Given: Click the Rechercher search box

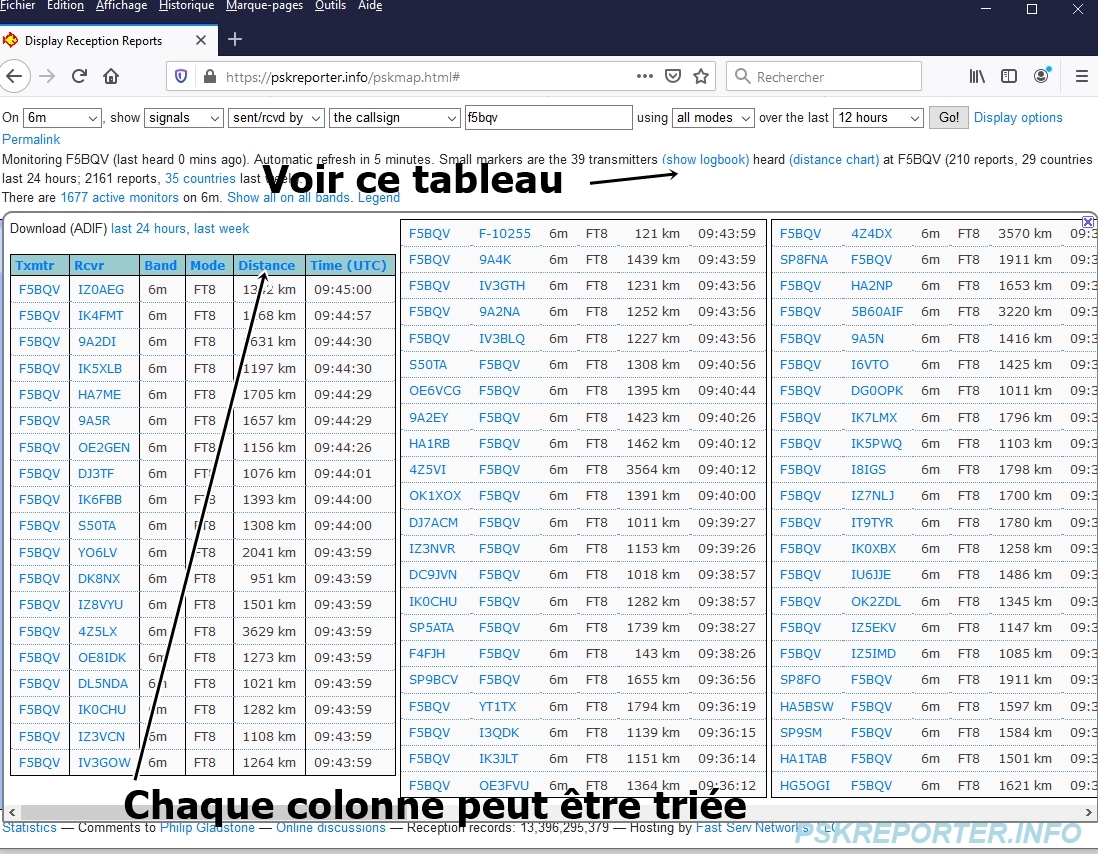Looking at the screenshot, I should [824, 76].
